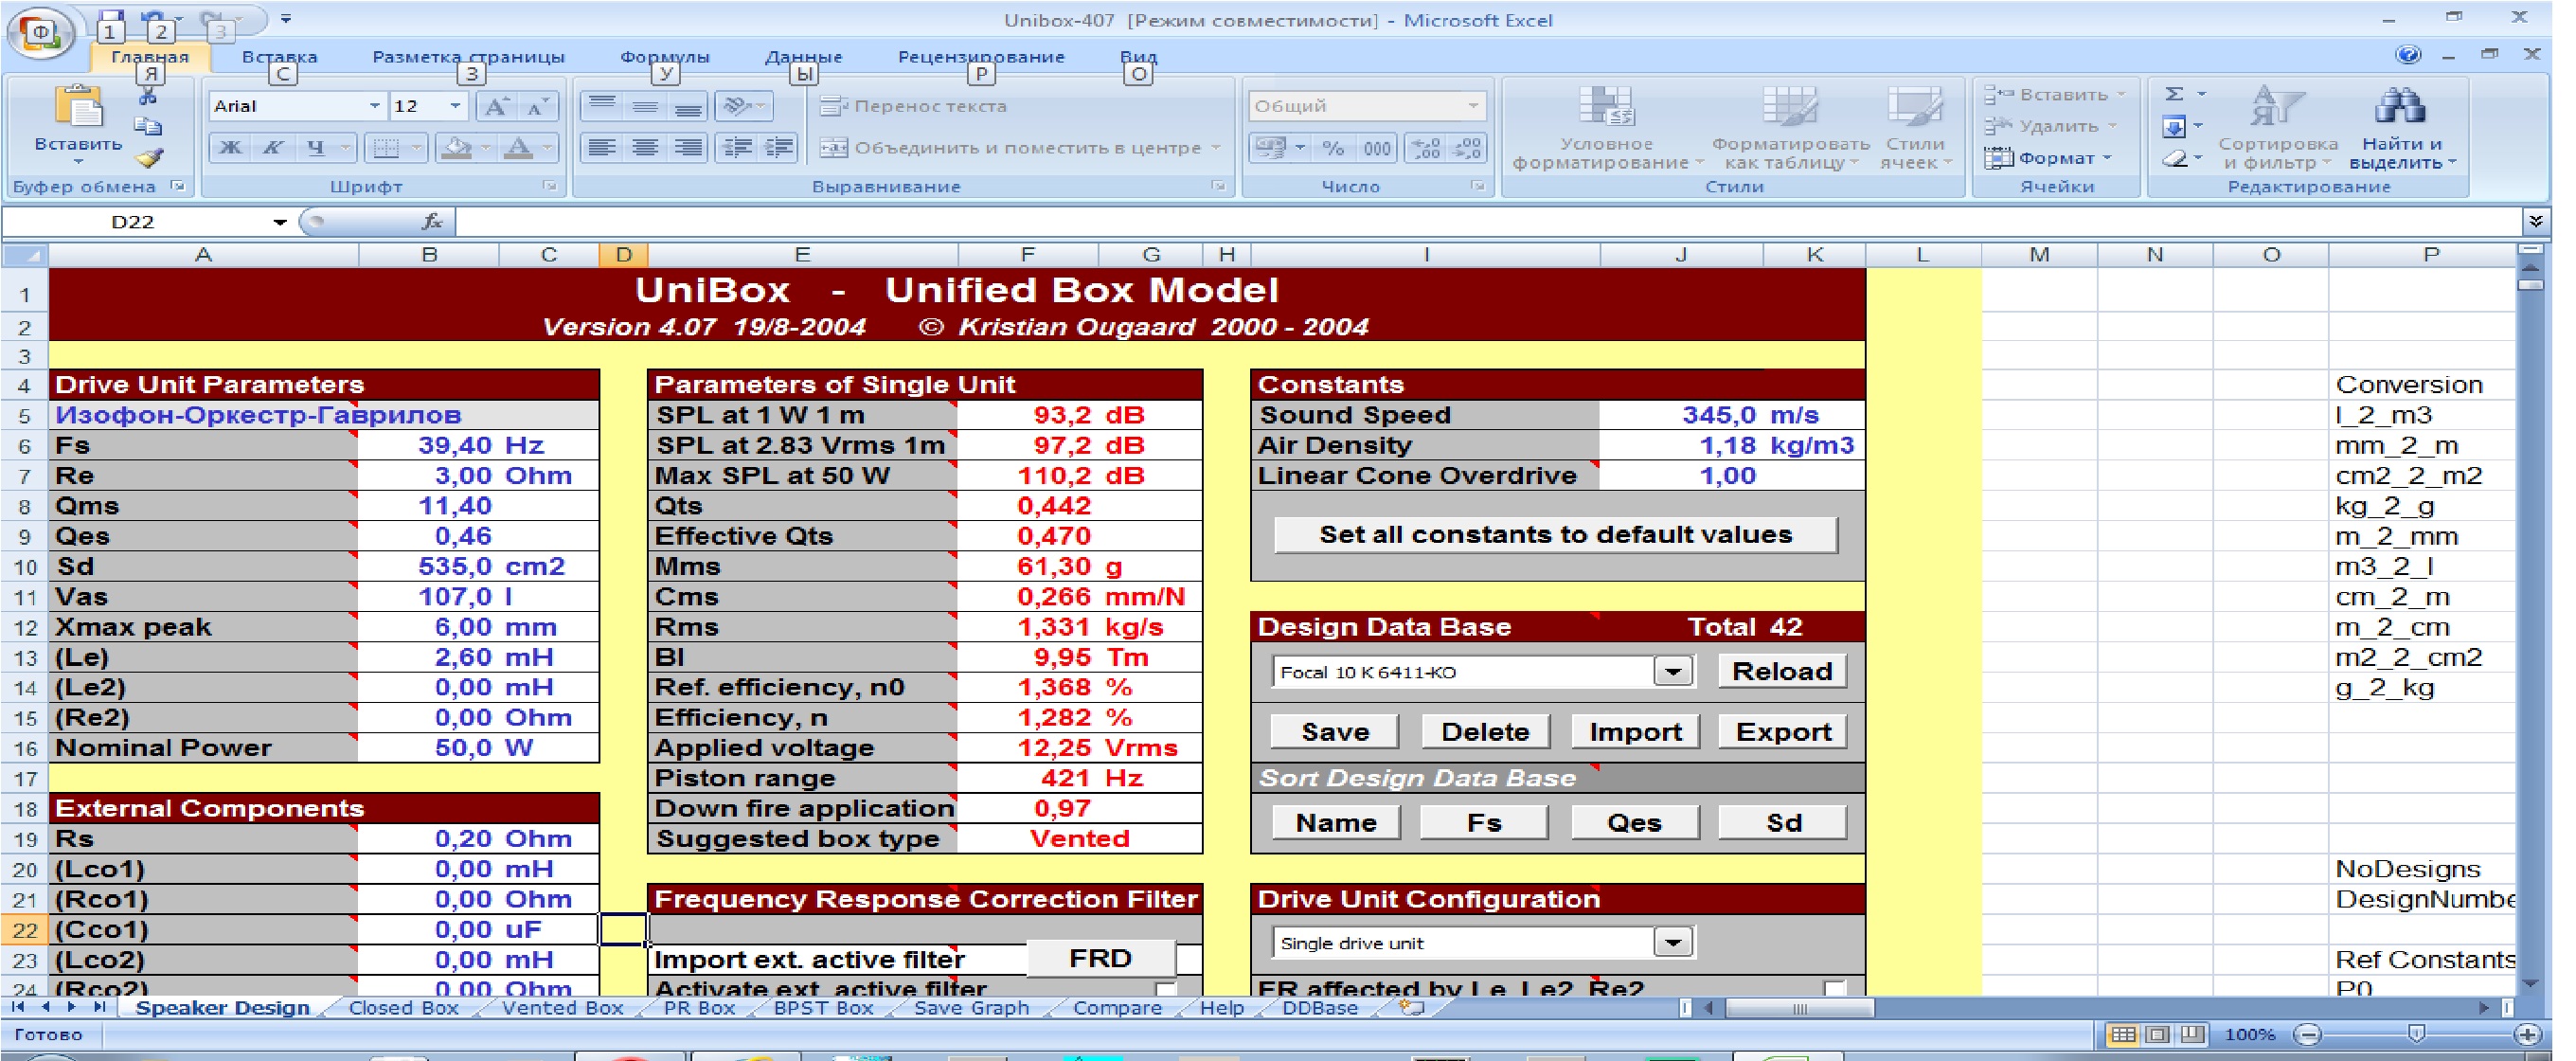Image resolution: width=2576 pixels, height=1061 pixels.
Task: Switch to Vented Box sheet tab
Action: pyautogui.click(x=562, y=1008)
